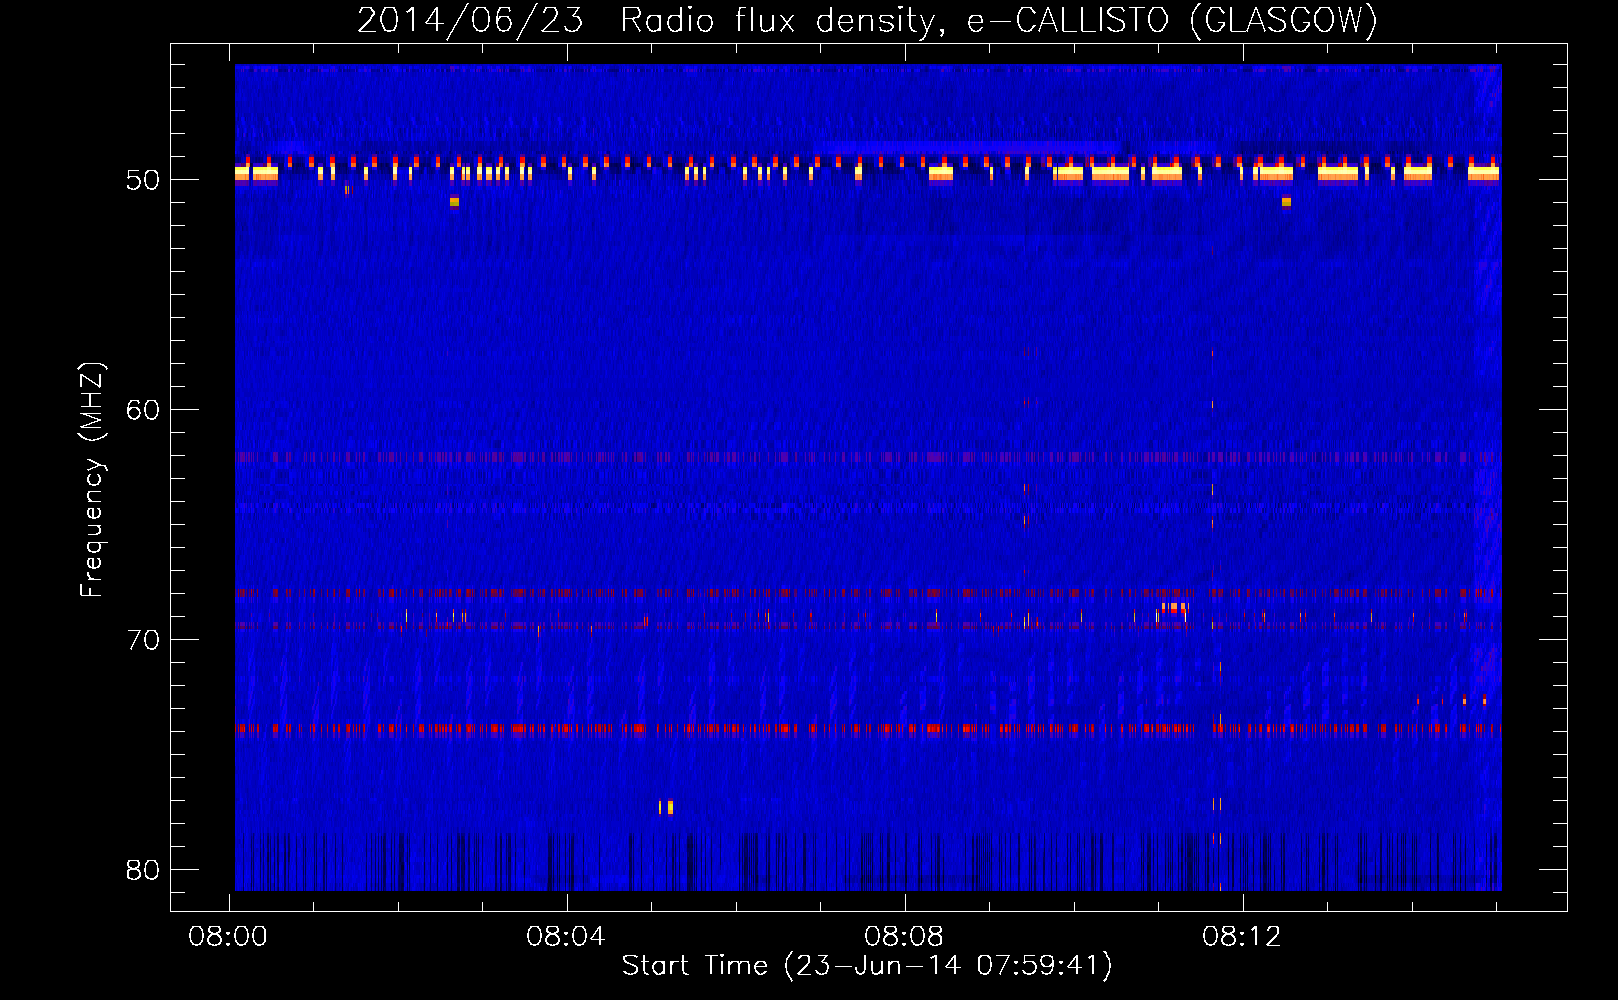Click the 08:12 time tick label
The height and width of the screenshot is (1000, 1618).
point(1242,937)
